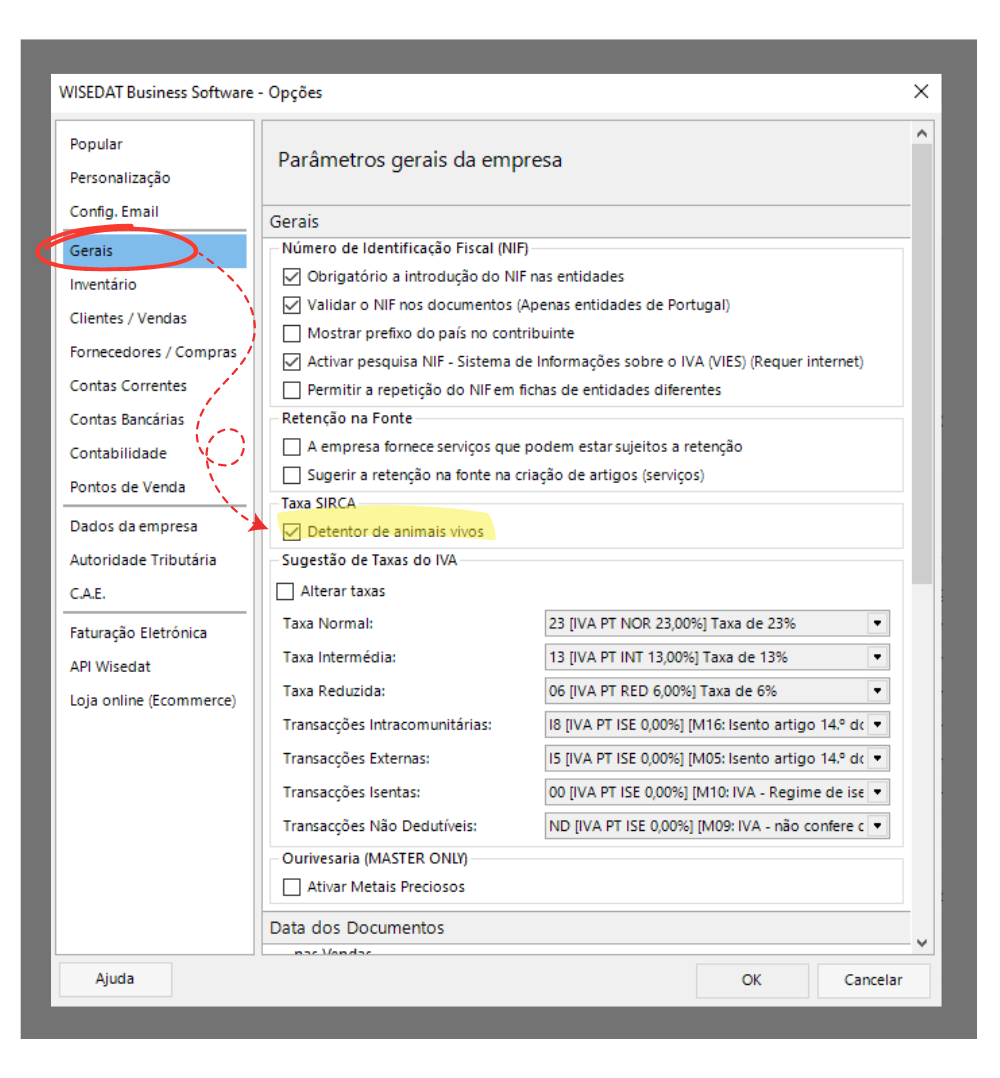The image size is (1000, 1078).
Task: Open the Taxa Normal dropdown
Action: (x=877, y=624)
